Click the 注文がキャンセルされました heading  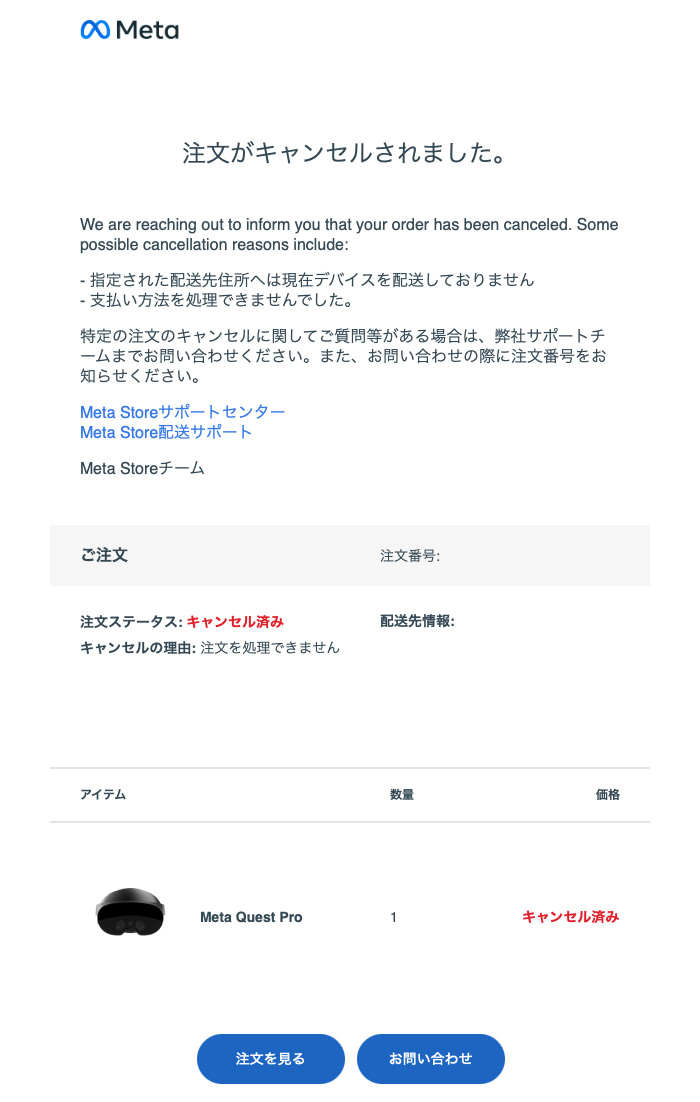point(344,153)
